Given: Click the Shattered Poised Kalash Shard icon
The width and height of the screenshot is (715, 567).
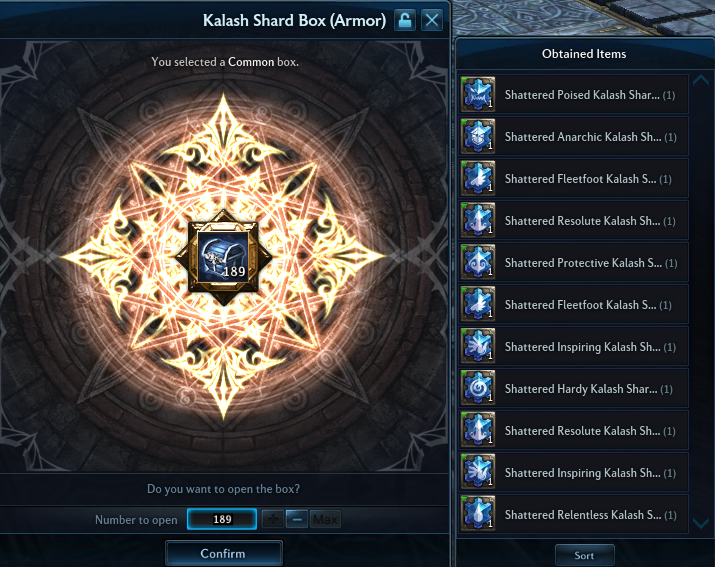Looking at the screenshot, I should [x=478, y=94].
